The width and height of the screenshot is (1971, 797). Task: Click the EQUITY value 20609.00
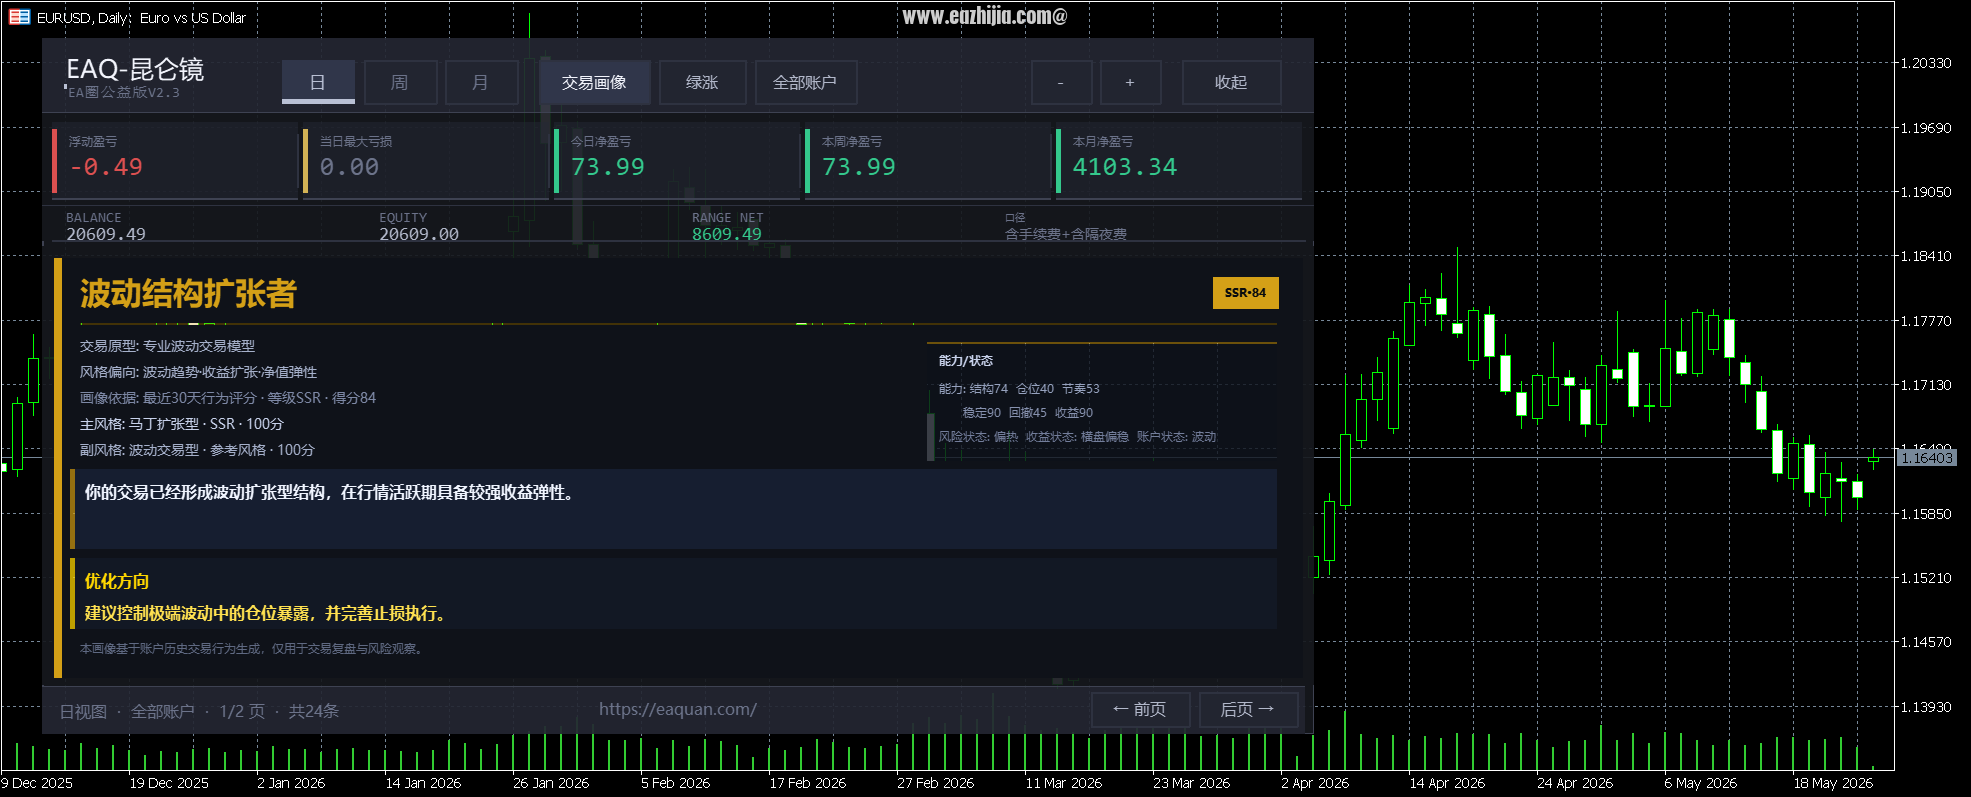pos(419,234)
